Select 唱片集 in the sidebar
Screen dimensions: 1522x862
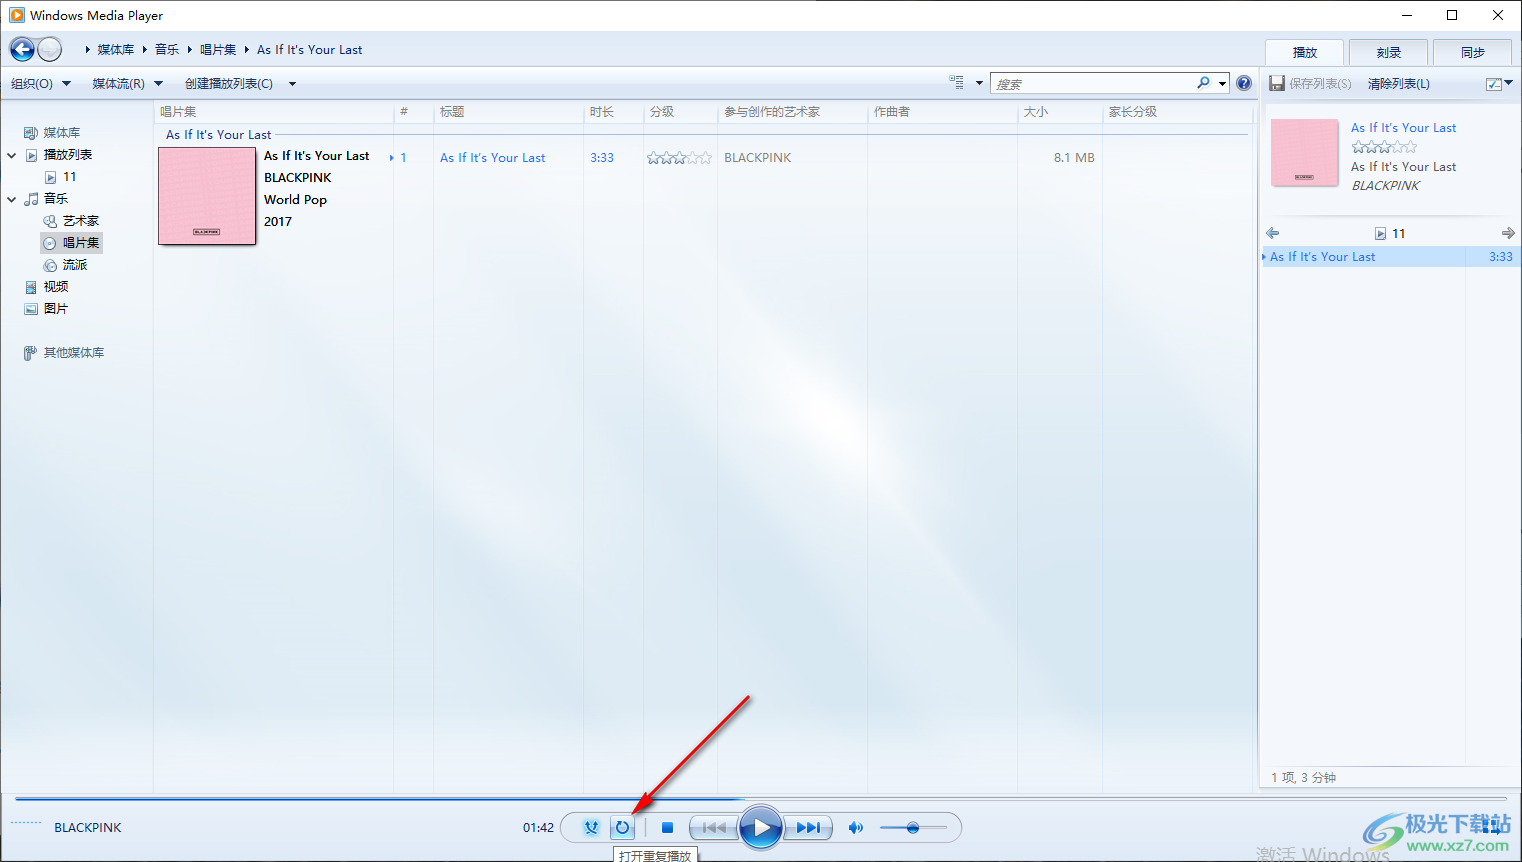71,243
